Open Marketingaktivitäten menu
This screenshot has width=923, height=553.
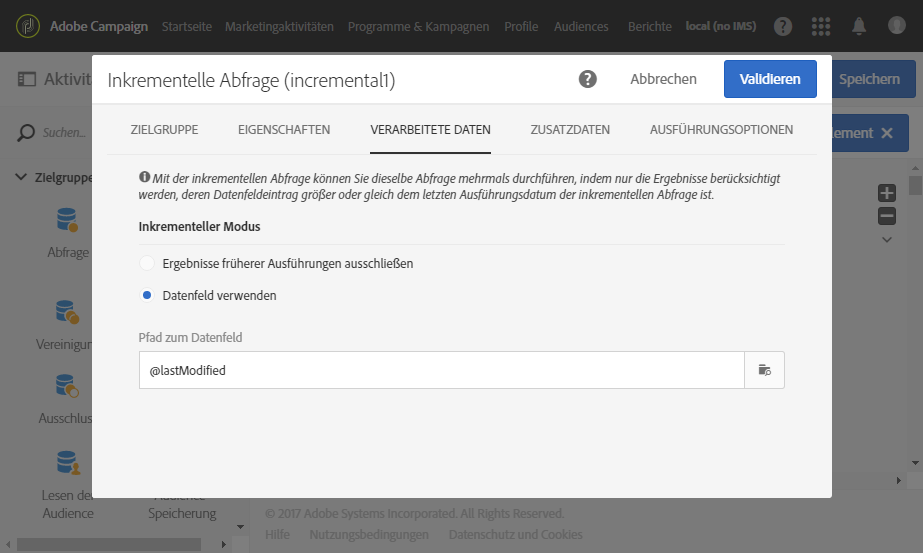pos(279,27)
